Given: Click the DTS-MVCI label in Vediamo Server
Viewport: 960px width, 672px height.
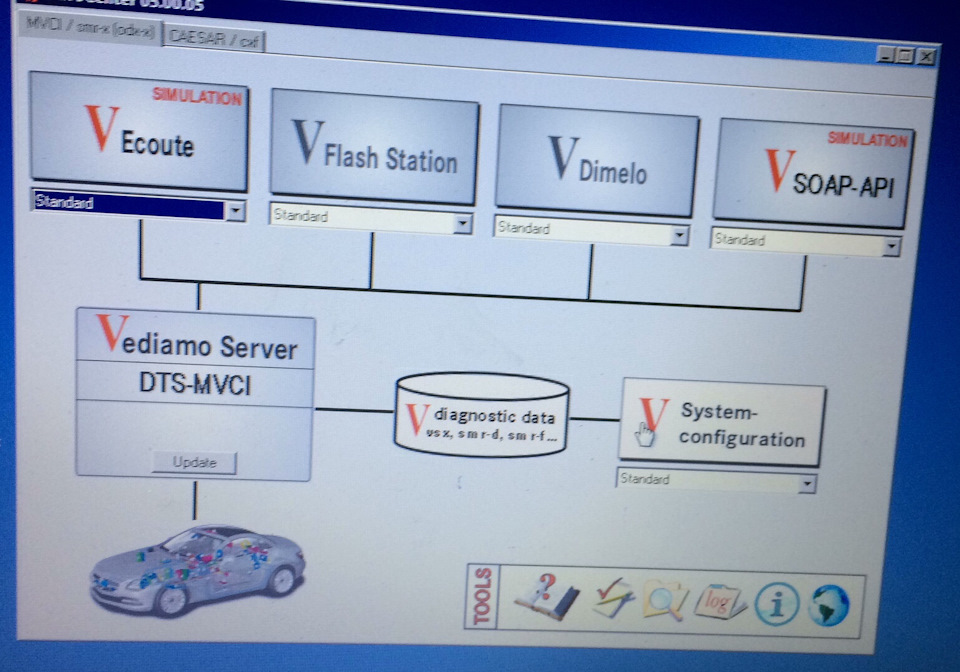Looking at the screenshot, I should [195, 384].
